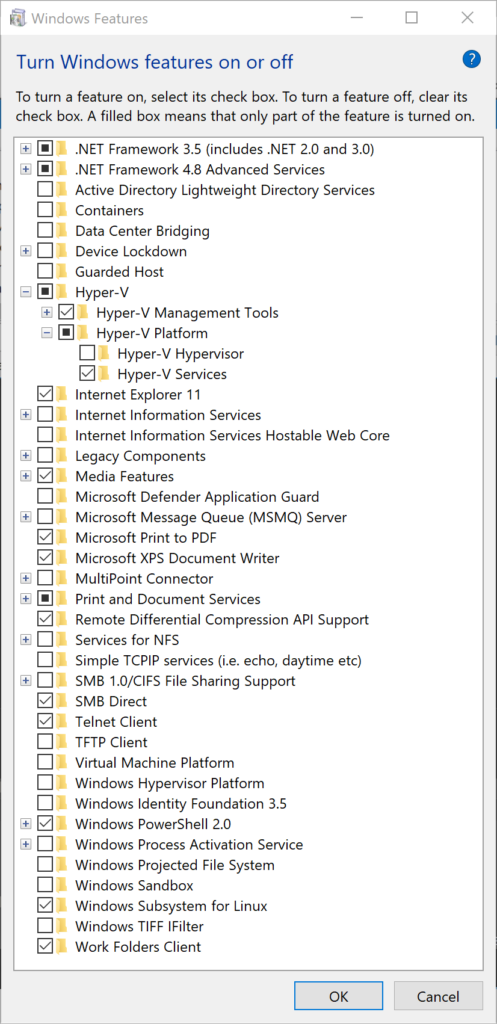Click the folder icon beside Guarded Host
The height and width of the screenshot is (1024, 497).
click(x=62, y=272)
